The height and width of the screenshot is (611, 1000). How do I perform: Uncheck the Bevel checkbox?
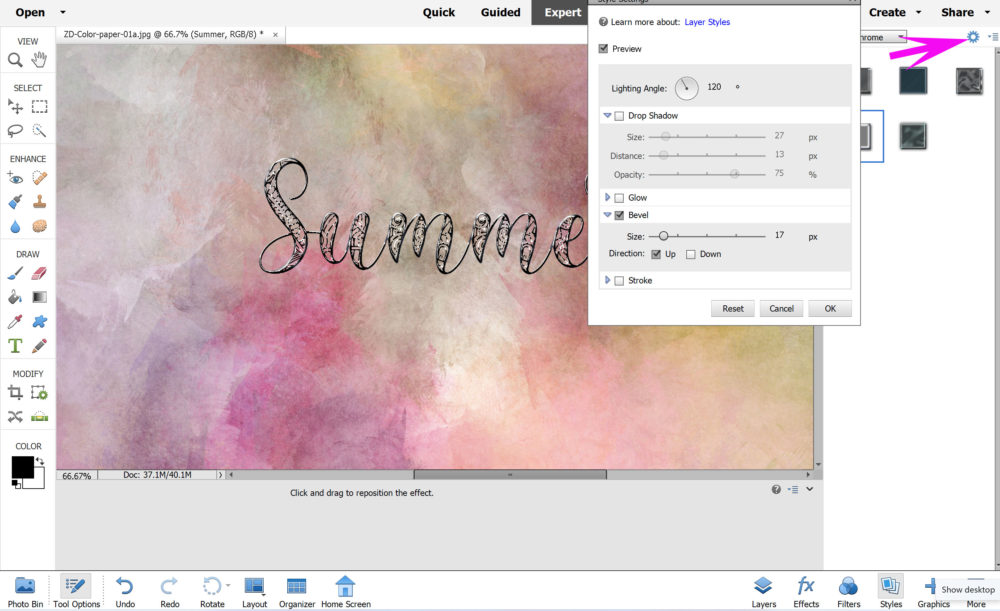pos(619,216)
